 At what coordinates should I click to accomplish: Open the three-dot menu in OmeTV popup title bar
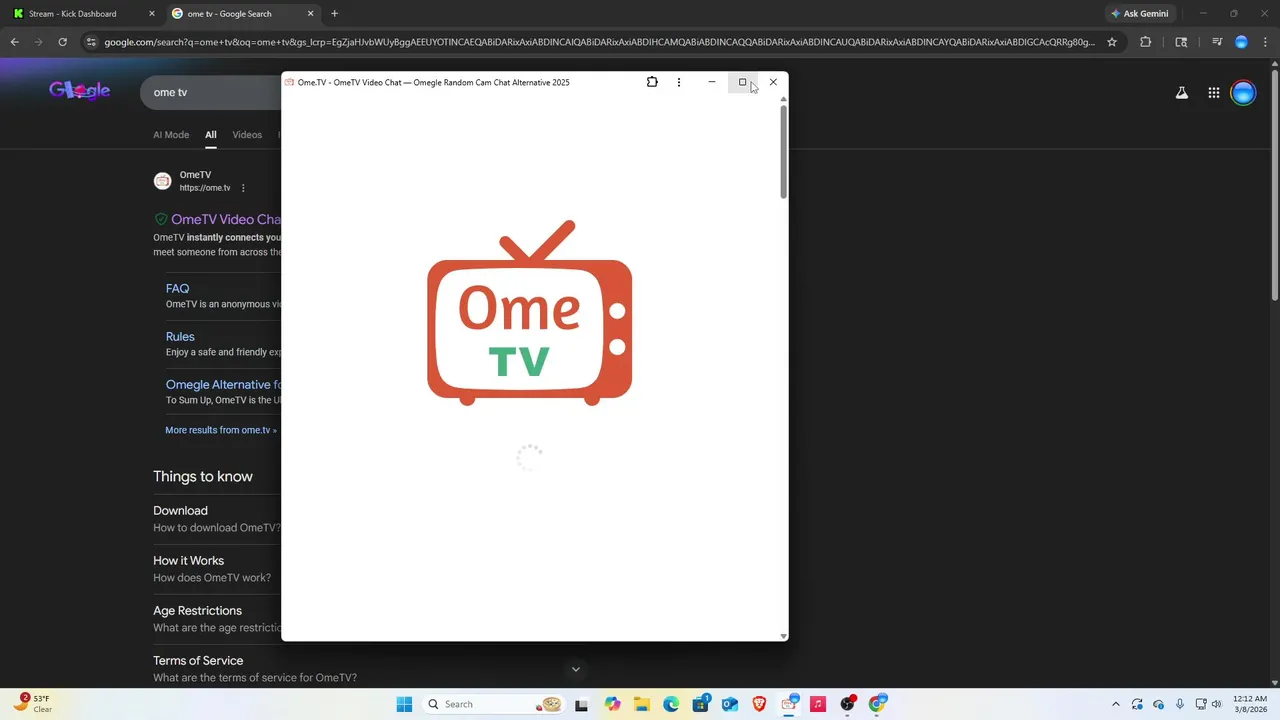[x=679, y=82]
